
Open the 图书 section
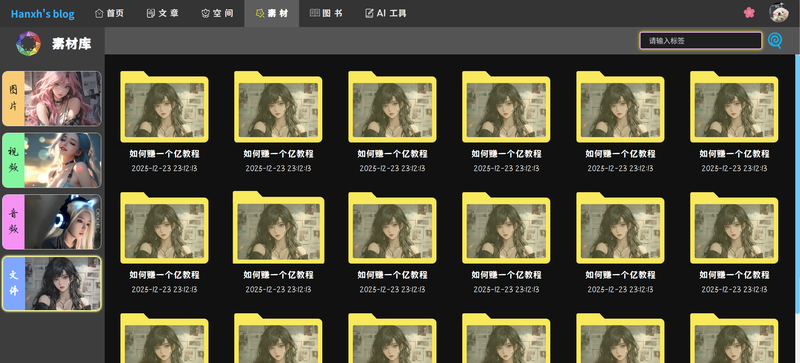[x=326, y=13]
